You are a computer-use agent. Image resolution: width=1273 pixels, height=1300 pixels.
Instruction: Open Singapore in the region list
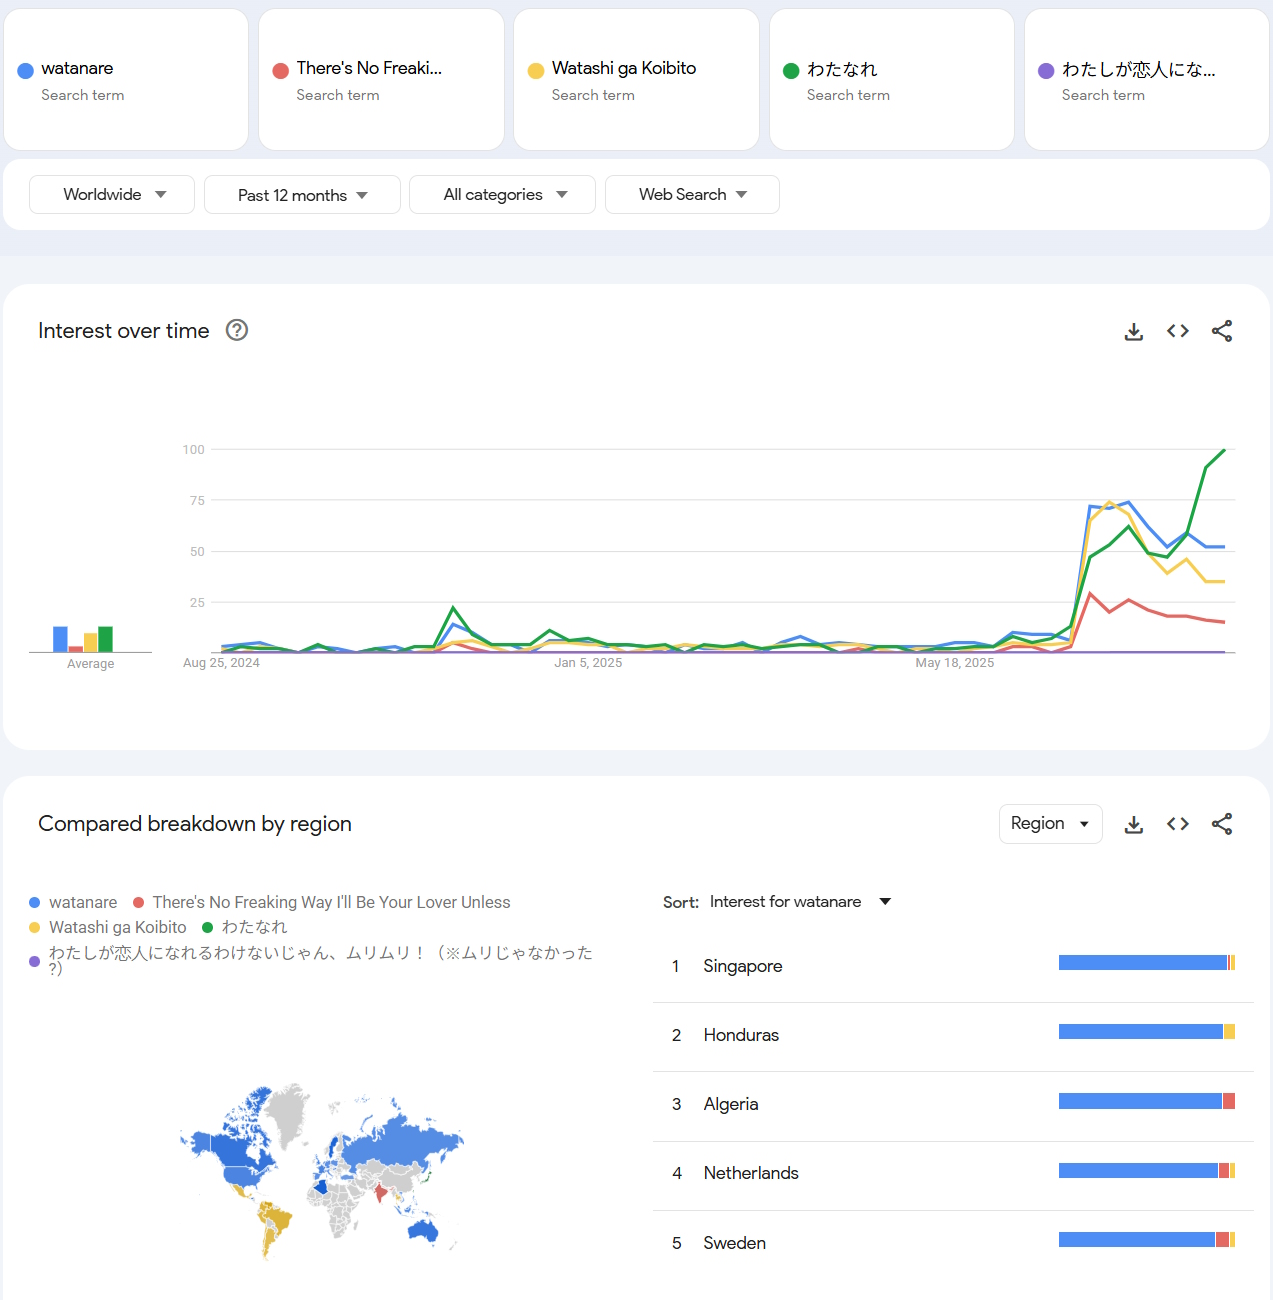[x=743, y=966]
